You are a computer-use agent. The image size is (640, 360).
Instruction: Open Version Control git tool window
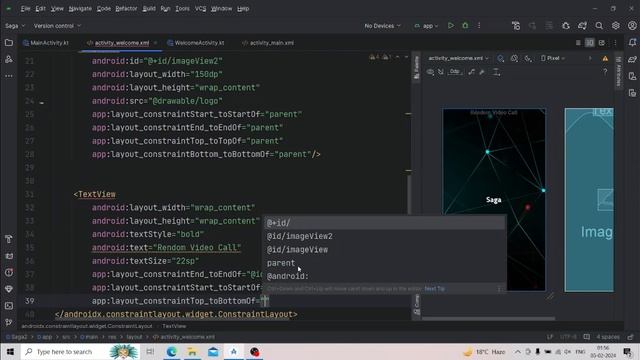9,322
